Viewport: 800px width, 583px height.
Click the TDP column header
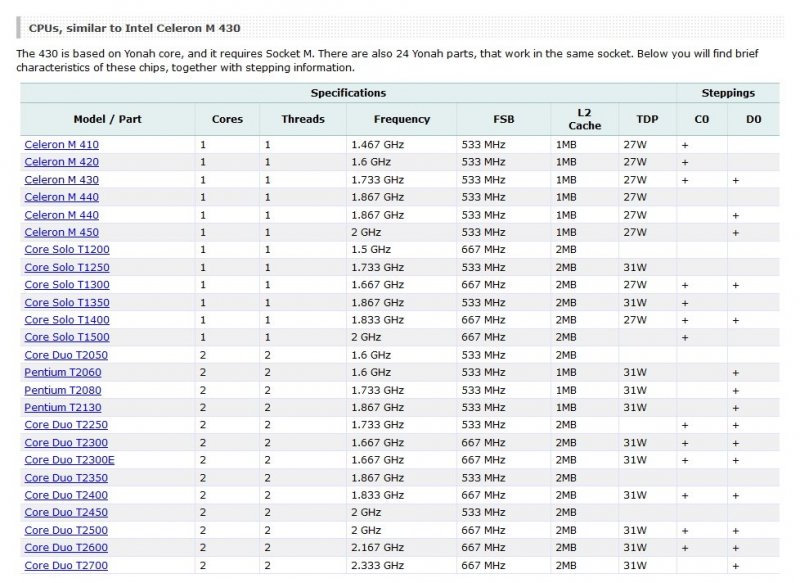click(647, 119)
